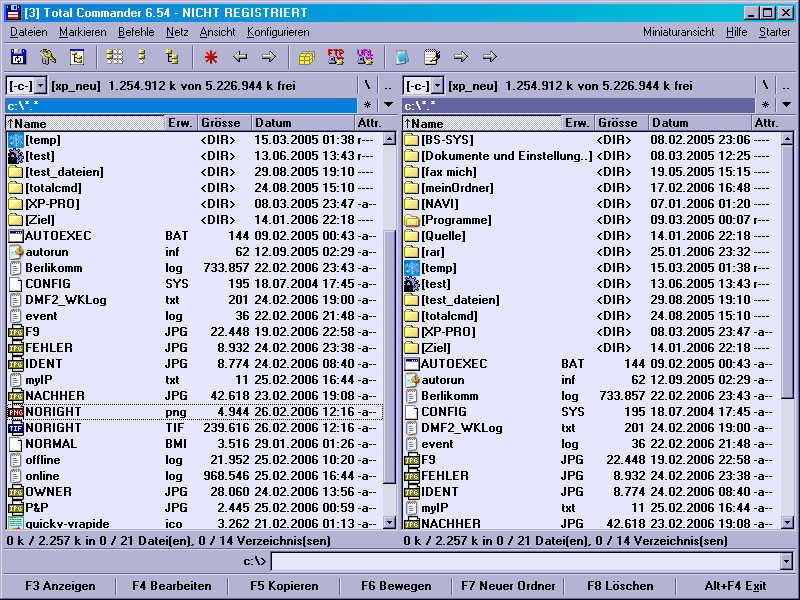Click the tree view icon in toolbar
800x600 pixels.
coord(172,57)
